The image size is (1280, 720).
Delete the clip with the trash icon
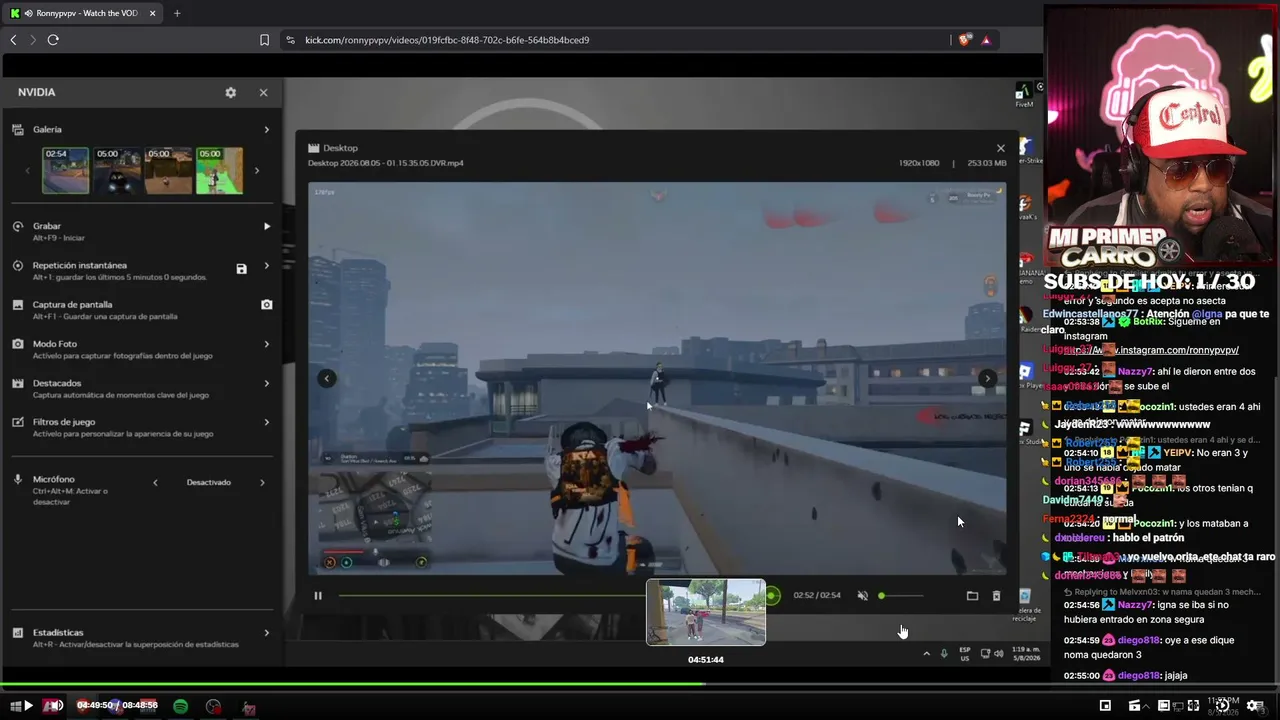(996, 595)
